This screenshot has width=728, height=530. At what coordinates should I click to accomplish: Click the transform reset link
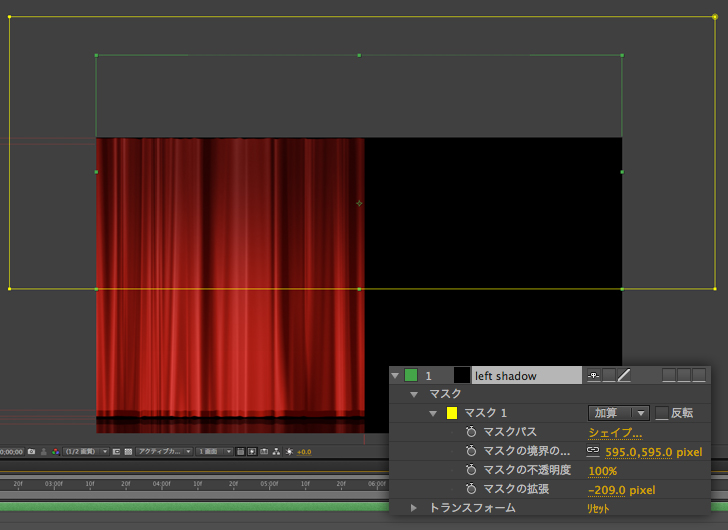[598, 508]
